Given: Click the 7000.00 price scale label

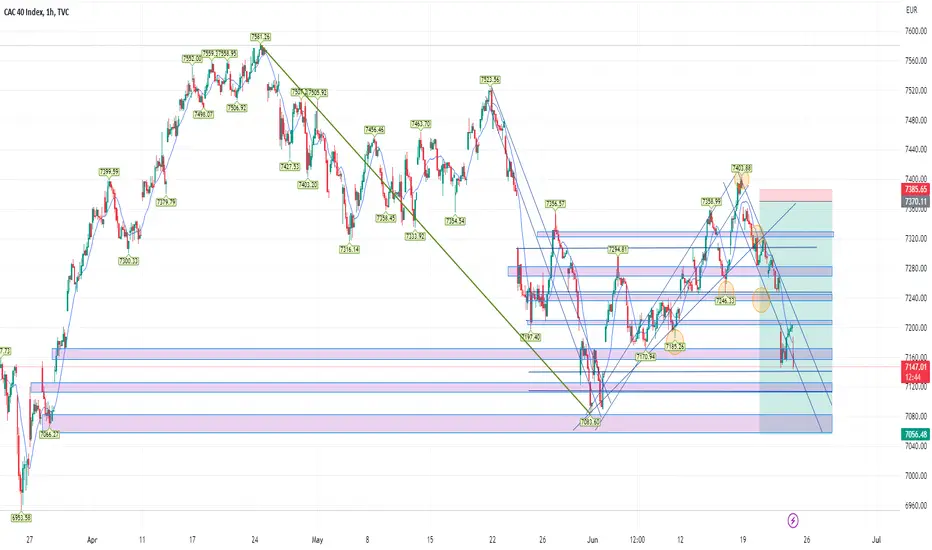Looking at the screenshot, I should coord(915,476).
